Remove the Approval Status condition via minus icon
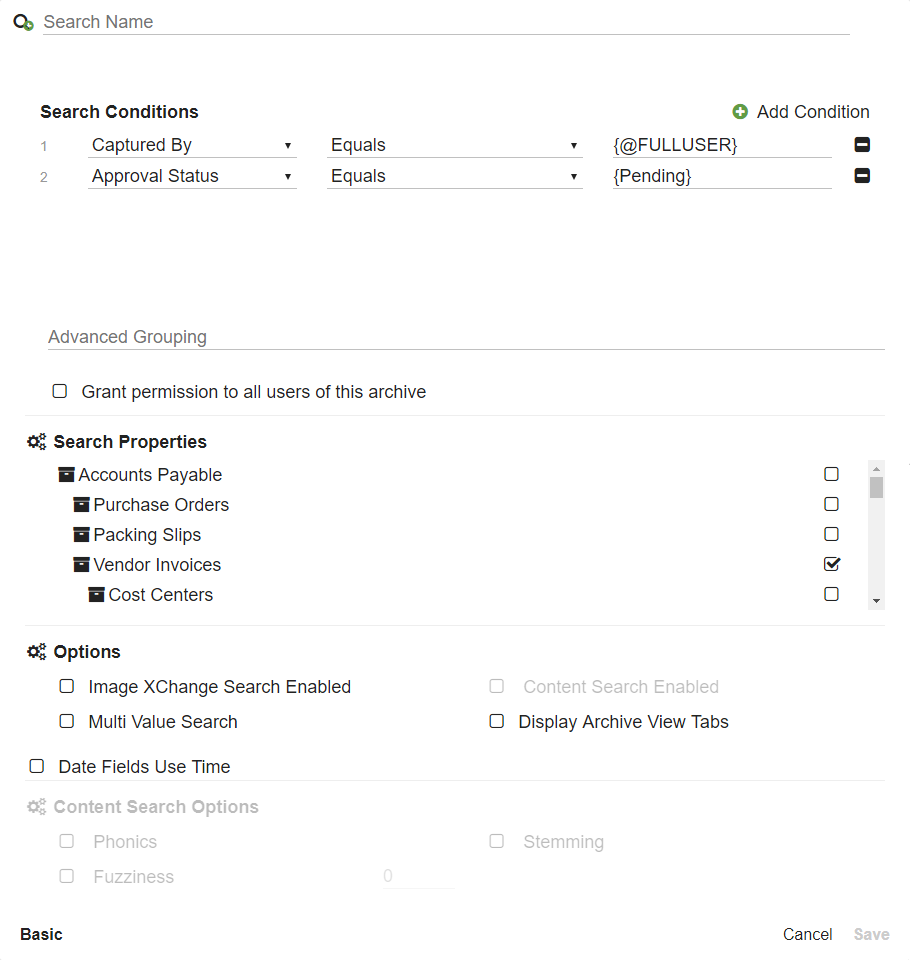Viewport: 910px width, 960px height. [x=862, y=175]
